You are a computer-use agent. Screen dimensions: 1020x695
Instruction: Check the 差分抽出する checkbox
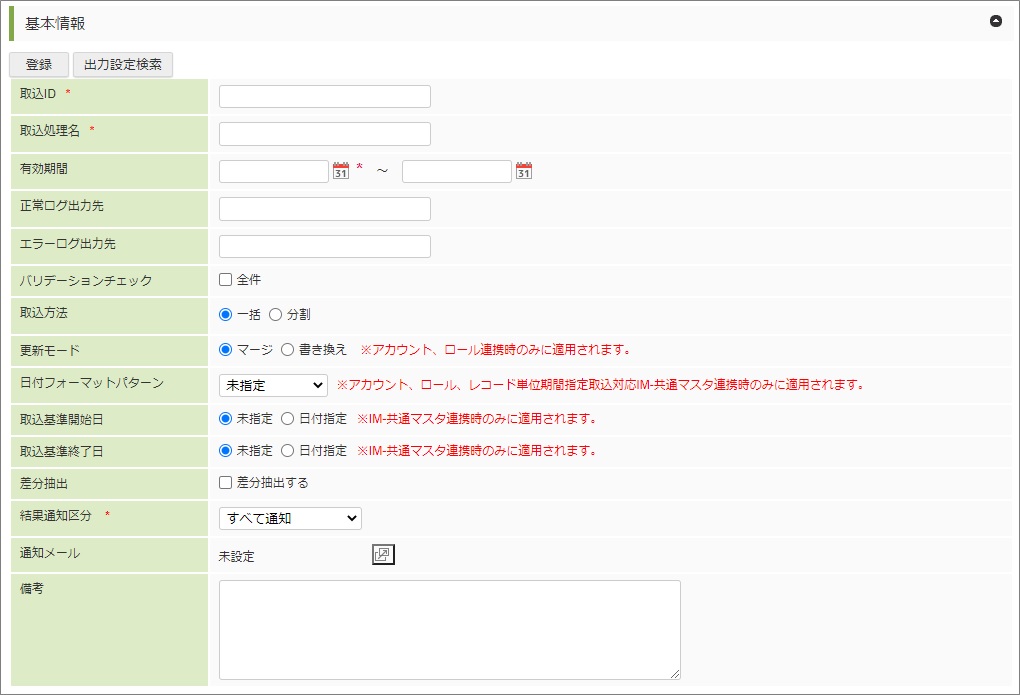[226, 482]
